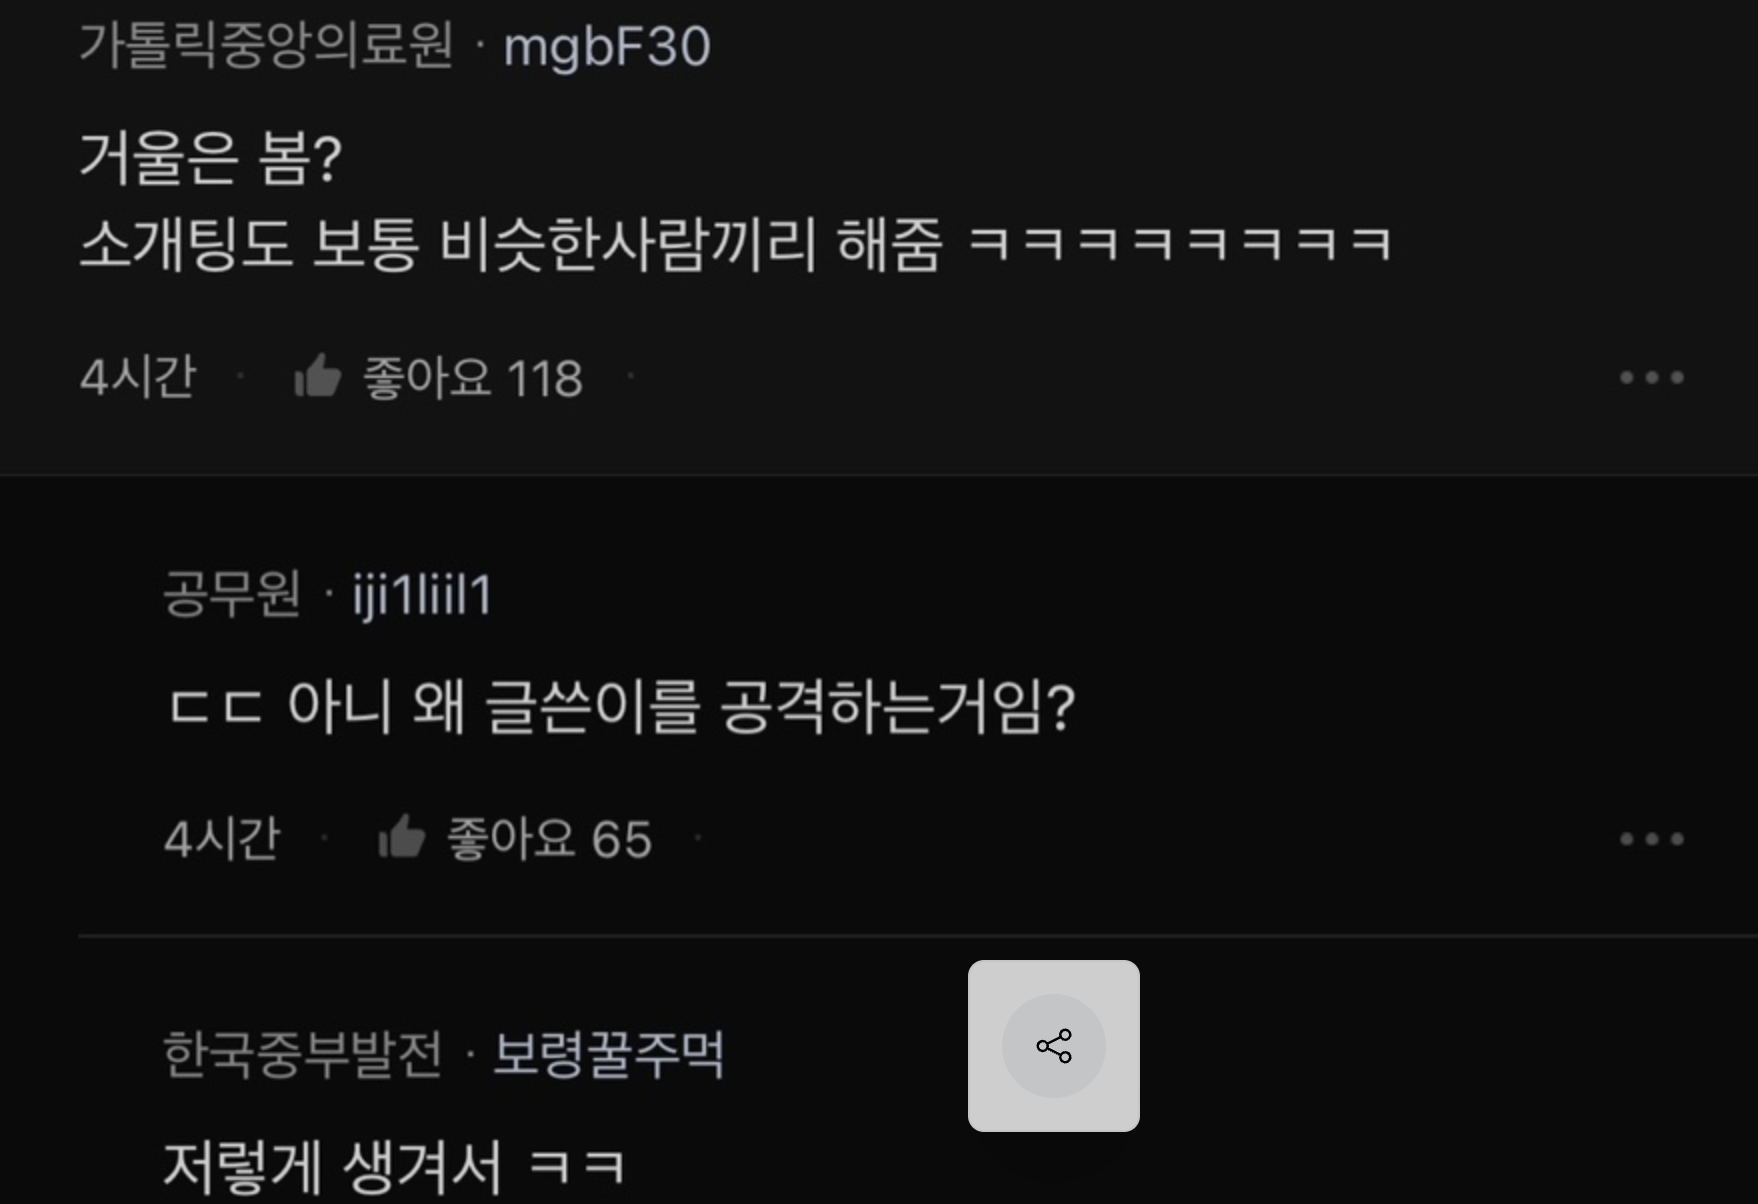The image size is (1758, 1204).
Task: Tap thumbs-up icon on iji1liil1's reply
Action: tap(402, 838)
